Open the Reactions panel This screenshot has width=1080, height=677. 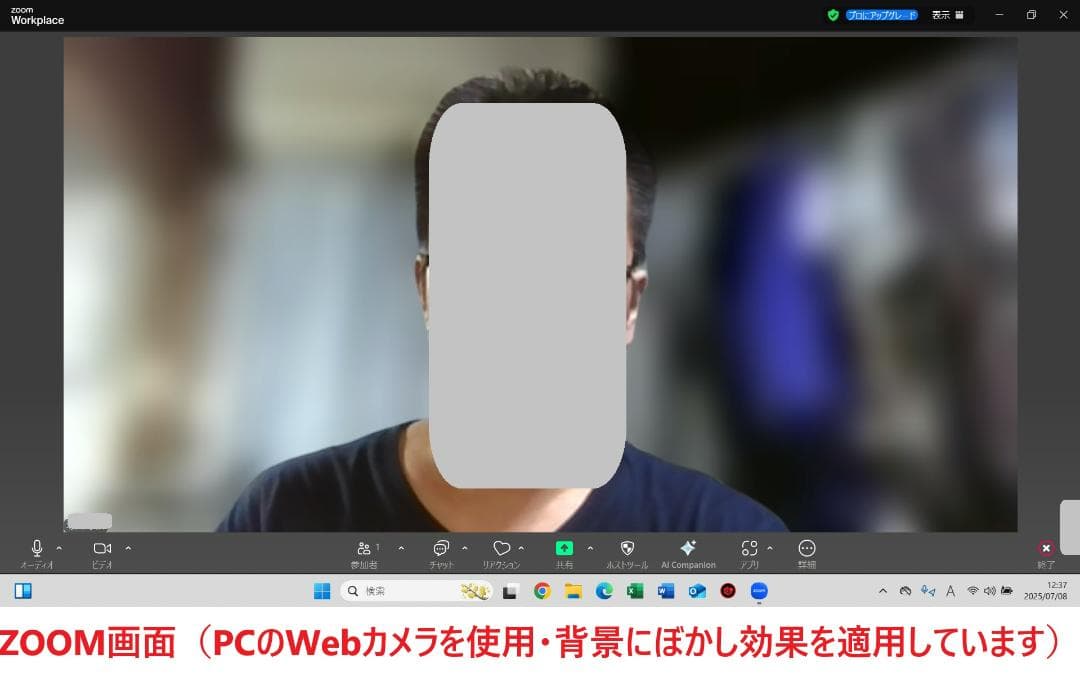[503, 550]
